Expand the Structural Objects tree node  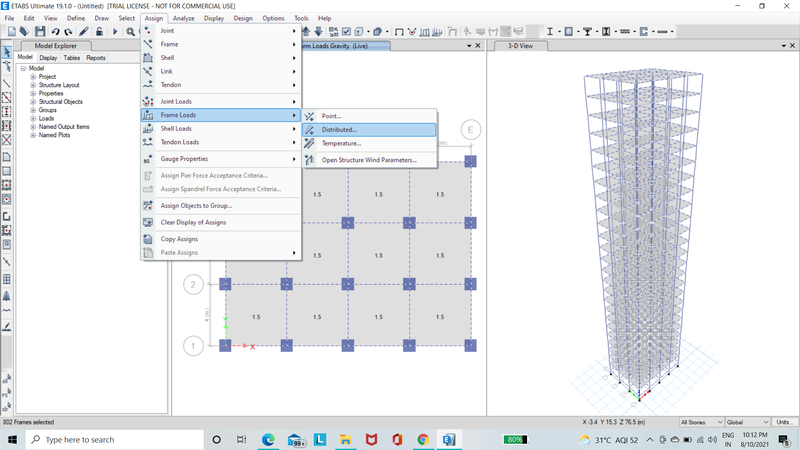coord(33,102)
